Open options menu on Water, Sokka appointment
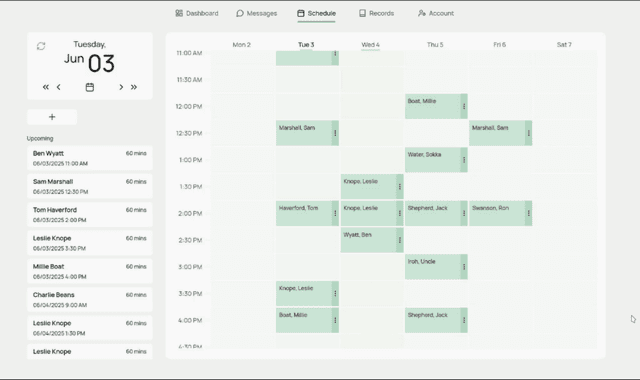The image size is (640, 380). pos(464,160)
